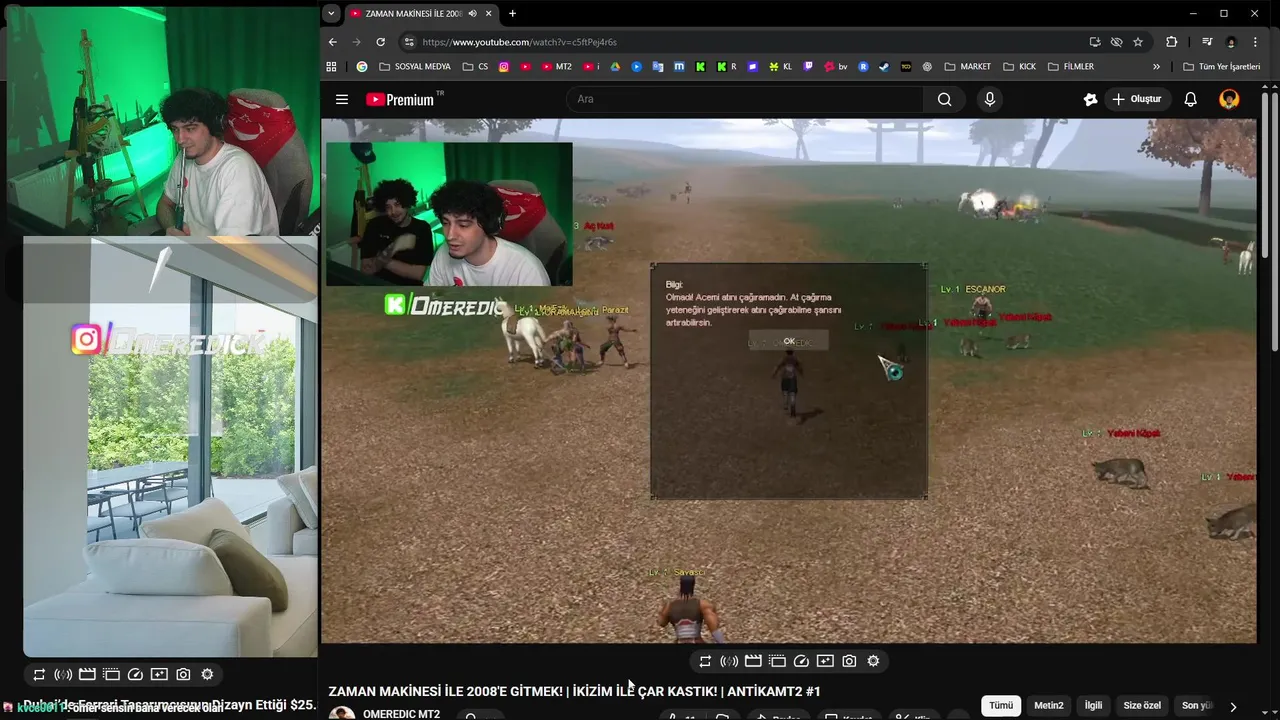Click speedometer icon in left stream panel toolbar

click(x=135, y=675)
